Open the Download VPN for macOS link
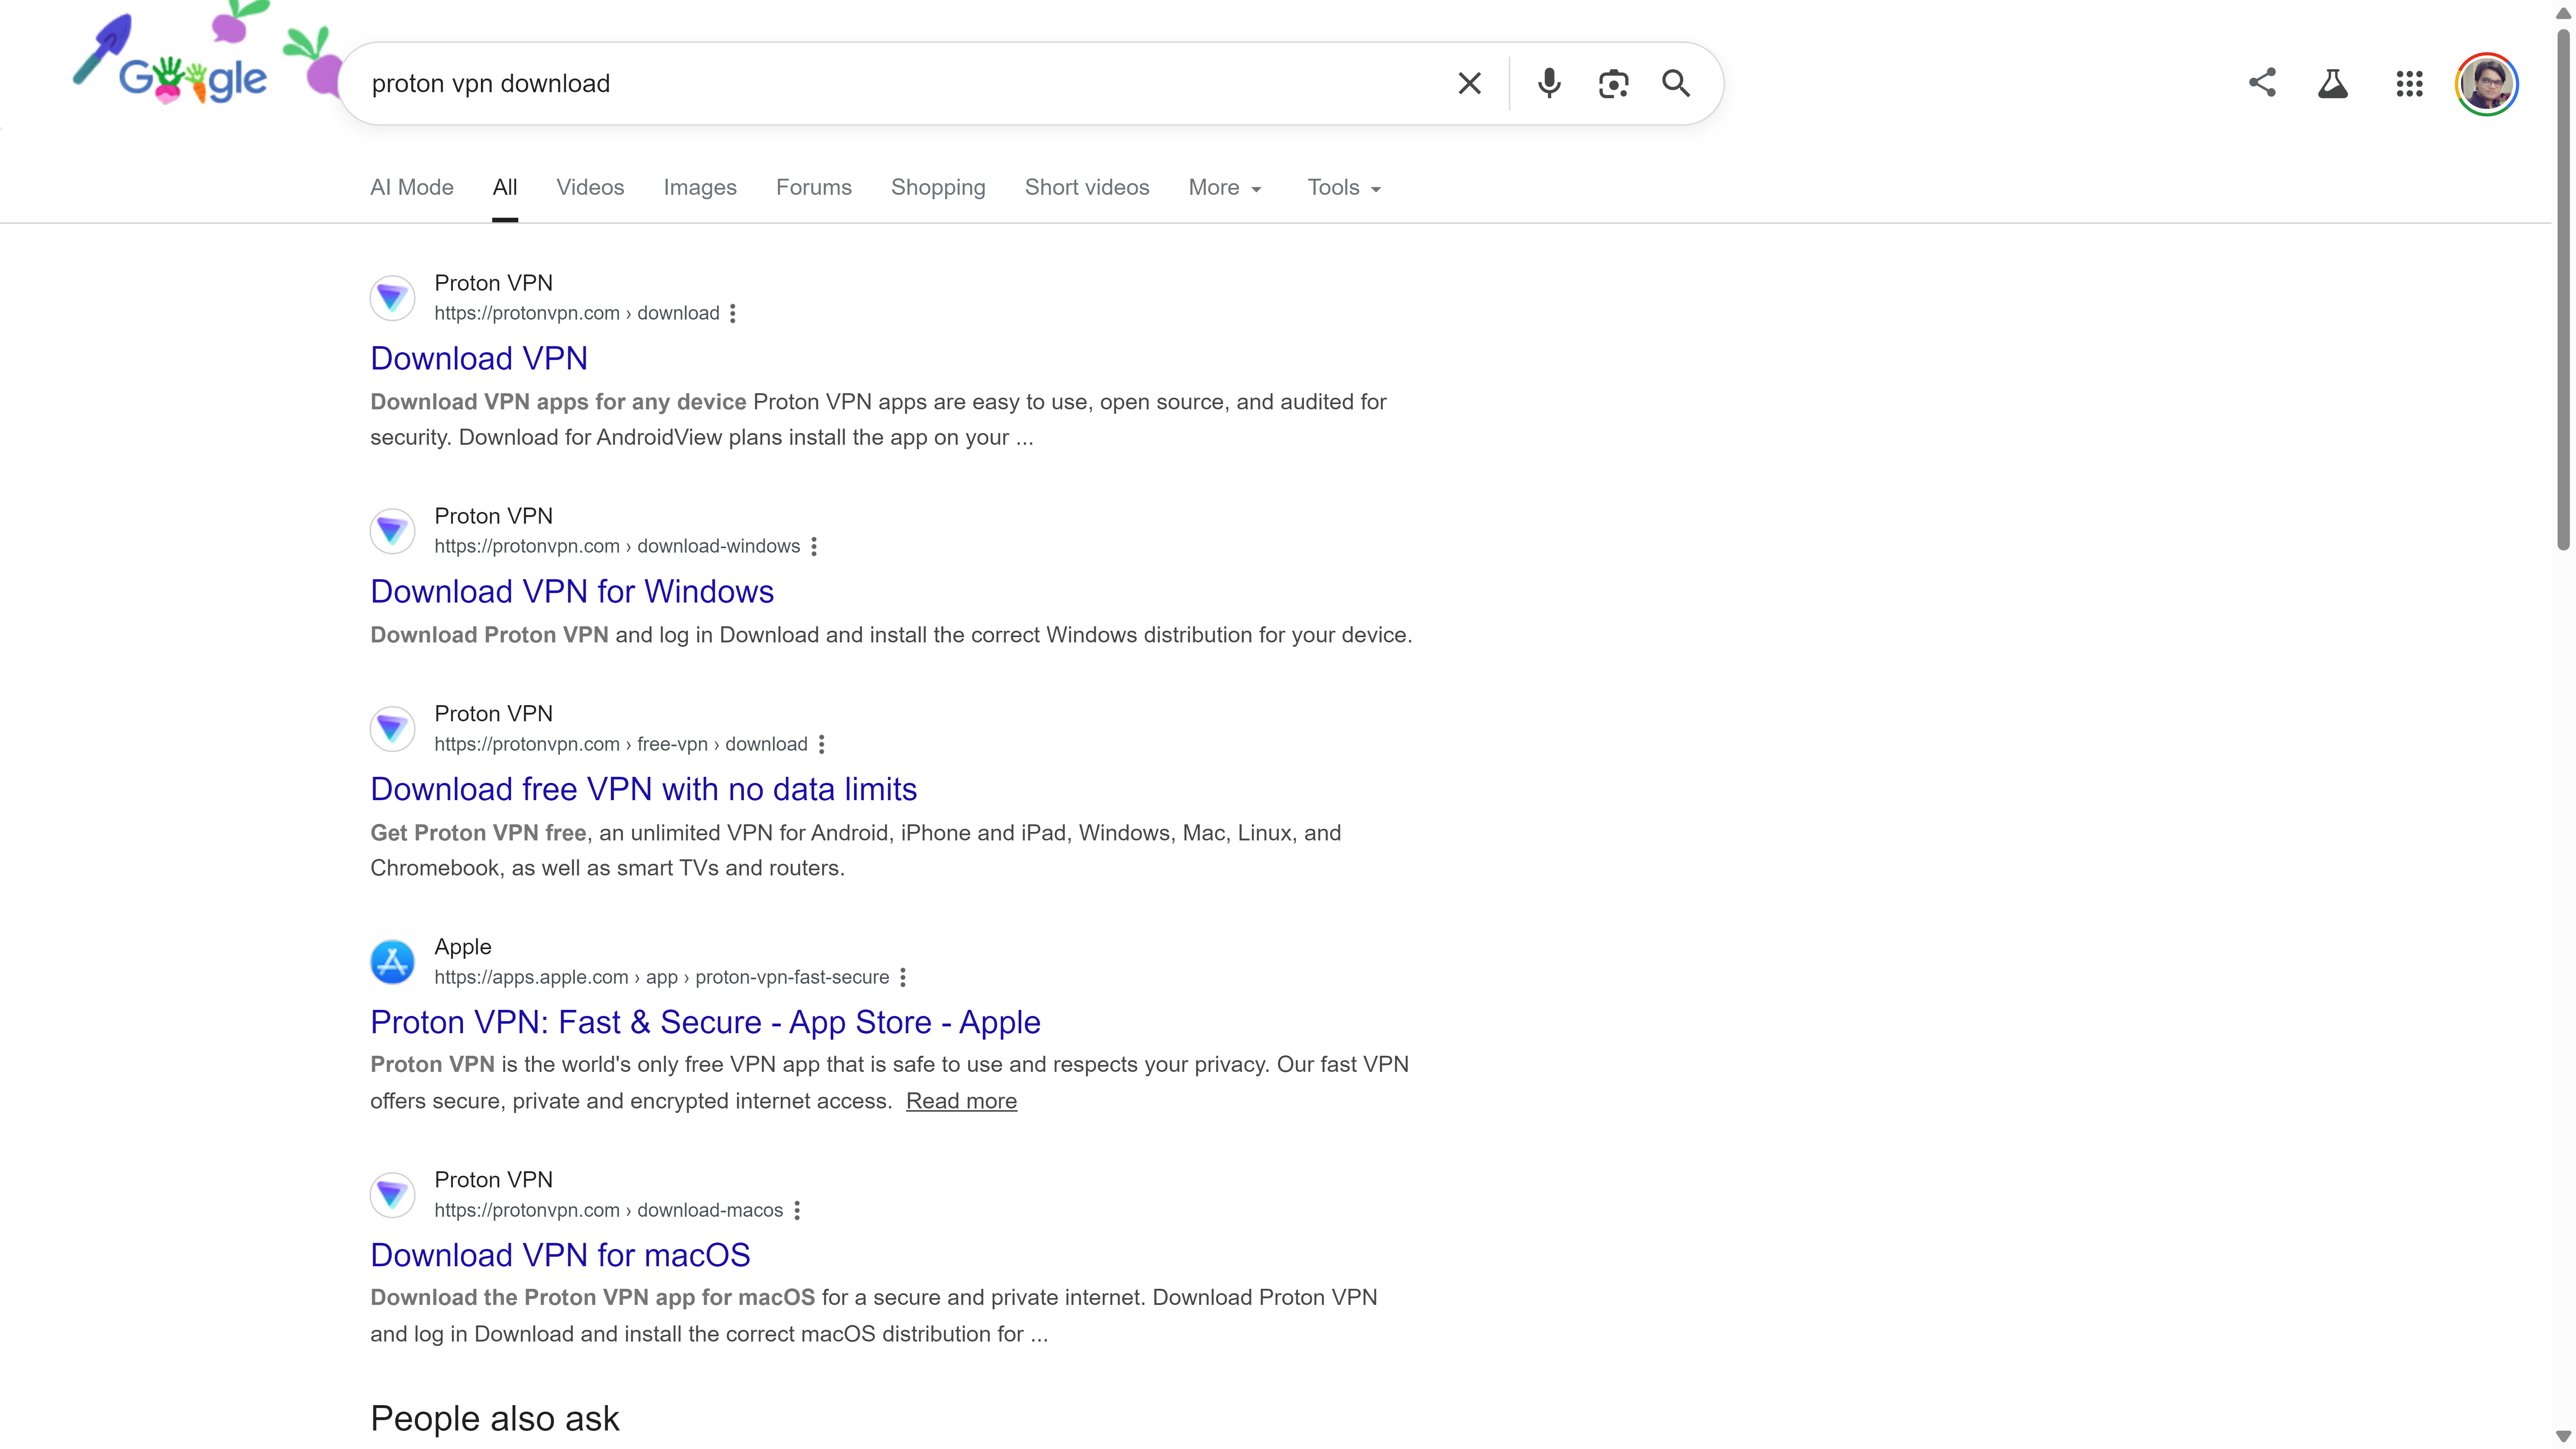 (x=560, y=1255)
